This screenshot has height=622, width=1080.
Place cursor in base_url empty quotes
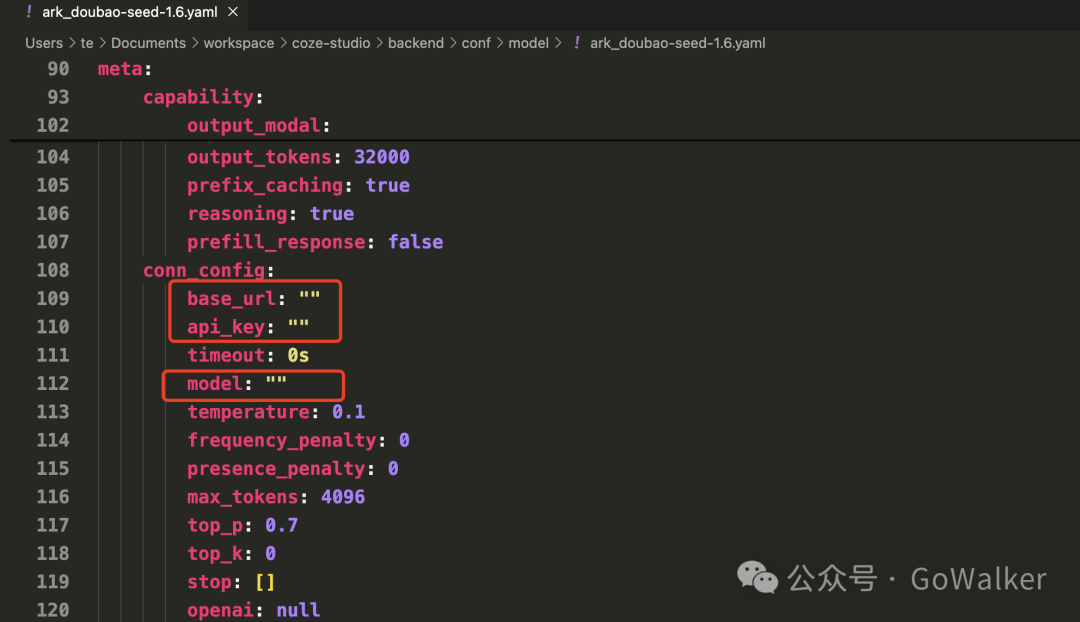(x=310, y=298)
